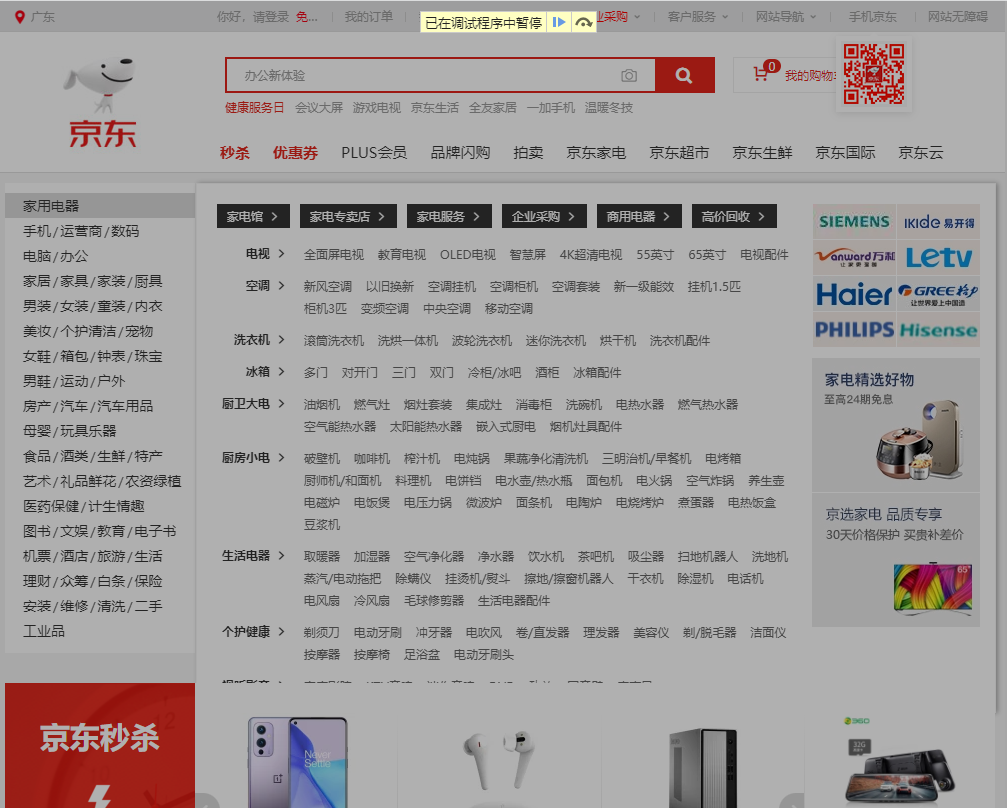Click the OLED电视 link
Screen dimensions: 1007x808
(x=468, y=254)
